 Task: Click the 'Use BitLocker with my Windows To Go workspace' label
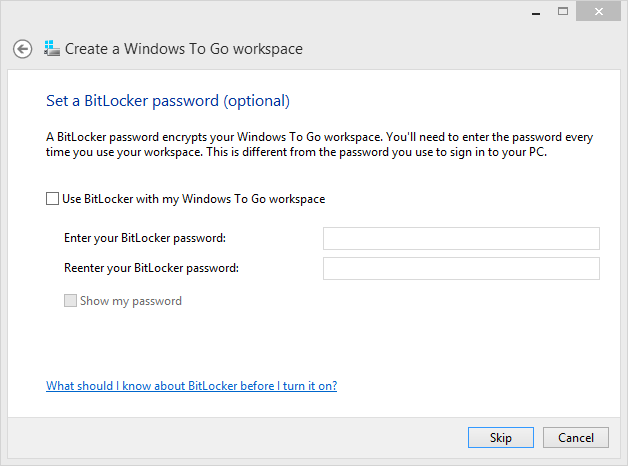[193, 199]
